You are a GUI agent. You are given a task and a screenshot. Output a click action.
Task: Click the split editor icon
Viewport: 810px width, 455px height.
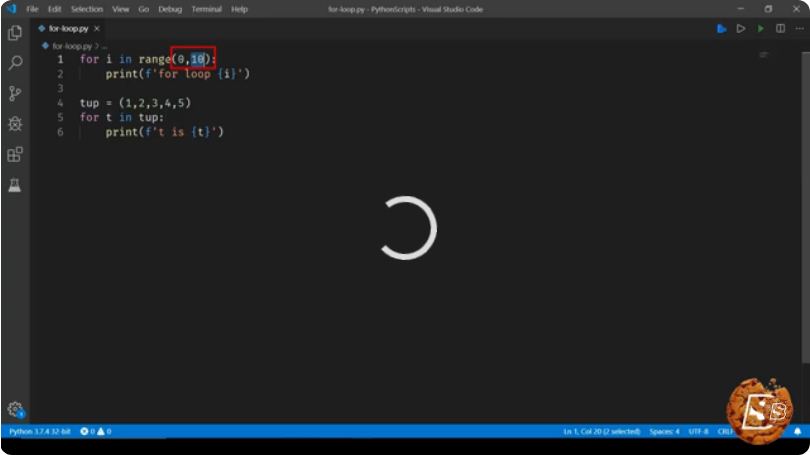click(780, 28)
